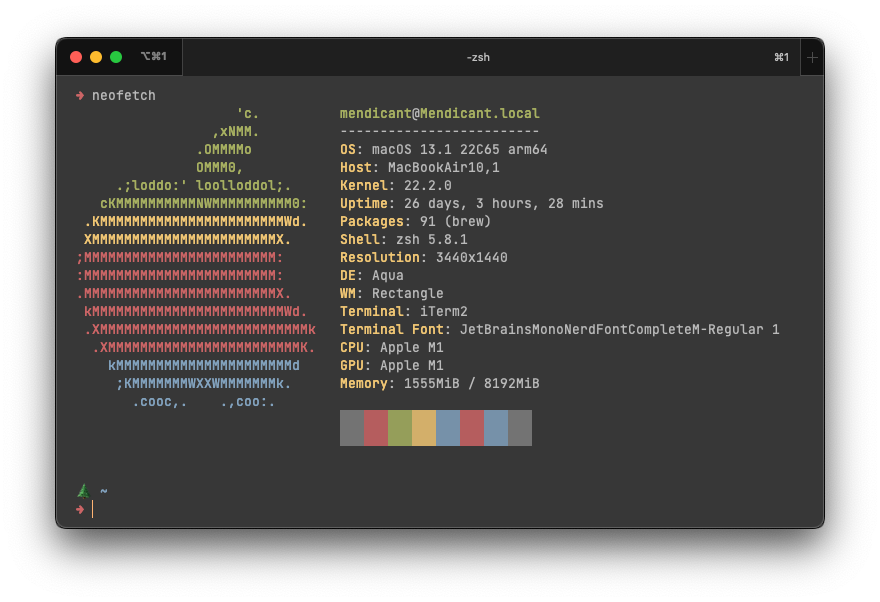Click the Christmas tree icon in the prompt
The image size is (880, 602).
(x=83, y=490)
